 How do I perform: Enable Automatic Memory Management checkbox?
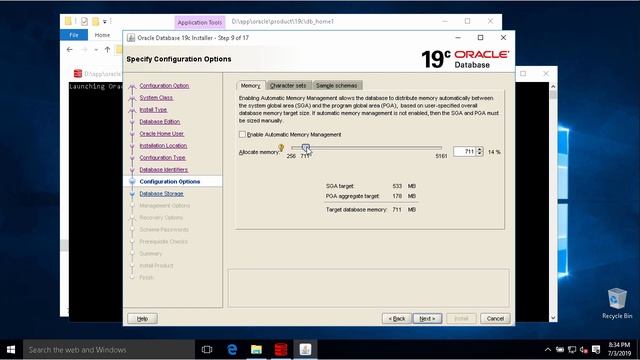click(x=242, y=134)
